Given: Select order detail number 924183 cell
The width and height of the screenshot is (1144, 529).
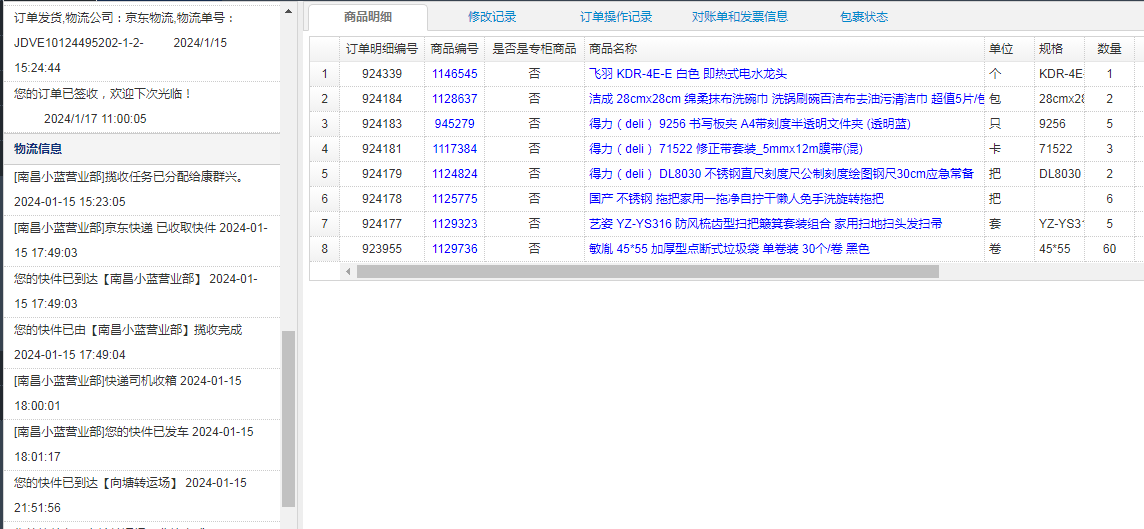Looking at the screenshot, I should [x=382, y=124].
